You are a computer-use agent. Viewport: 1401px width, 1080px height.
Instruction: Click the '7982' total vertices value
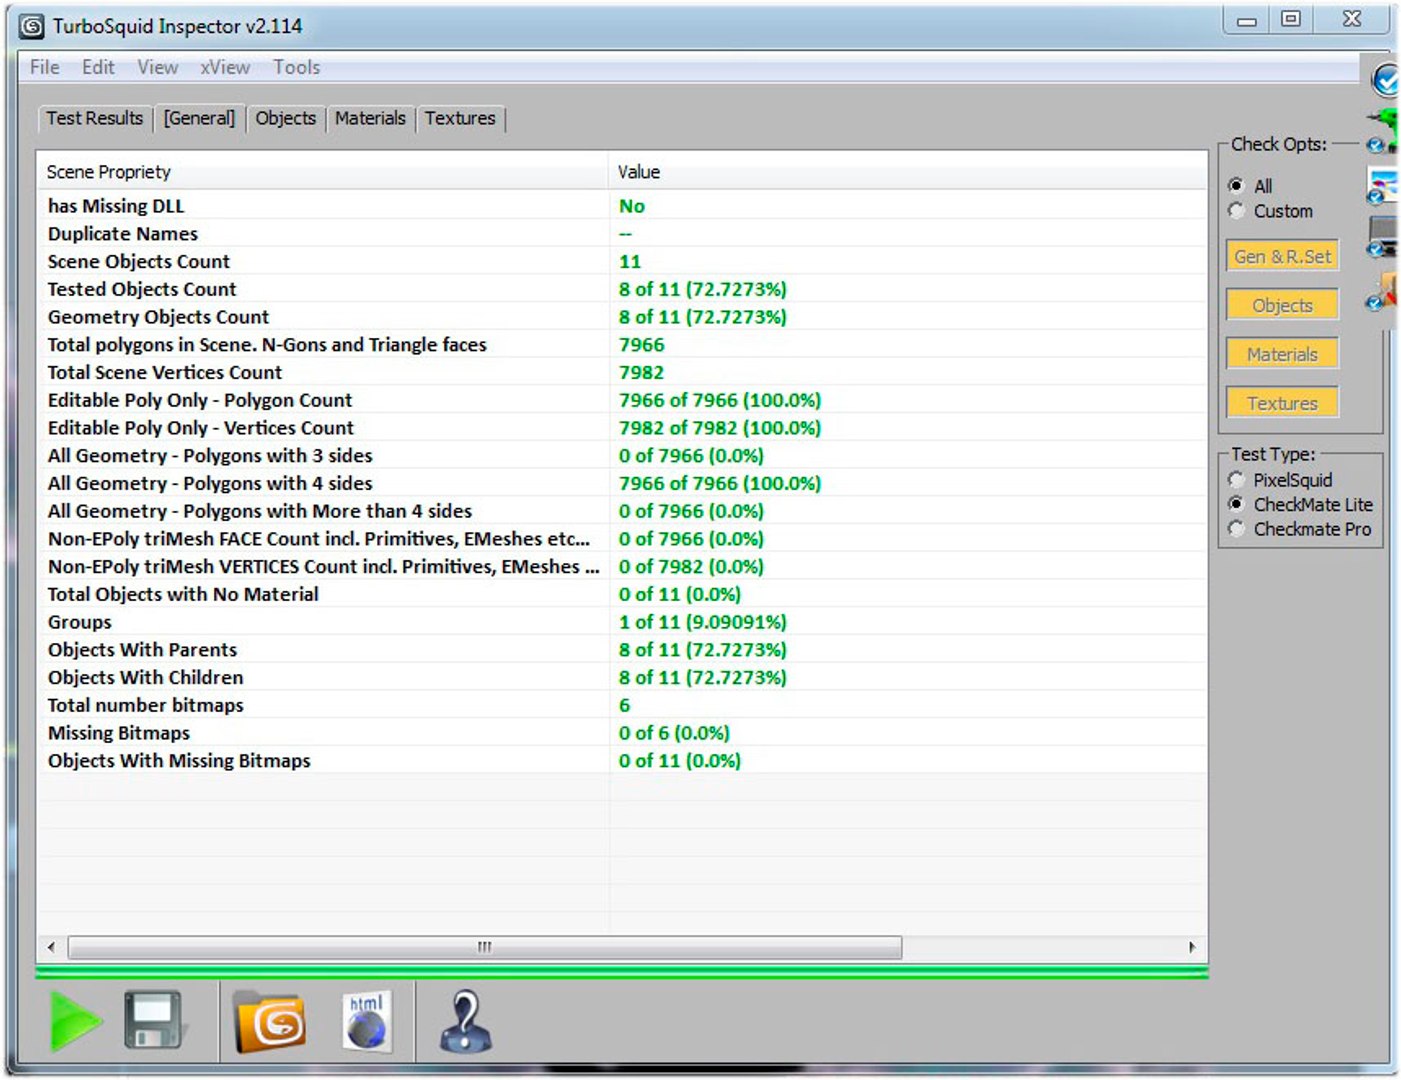pyautogui.click(x=642, y=373)
